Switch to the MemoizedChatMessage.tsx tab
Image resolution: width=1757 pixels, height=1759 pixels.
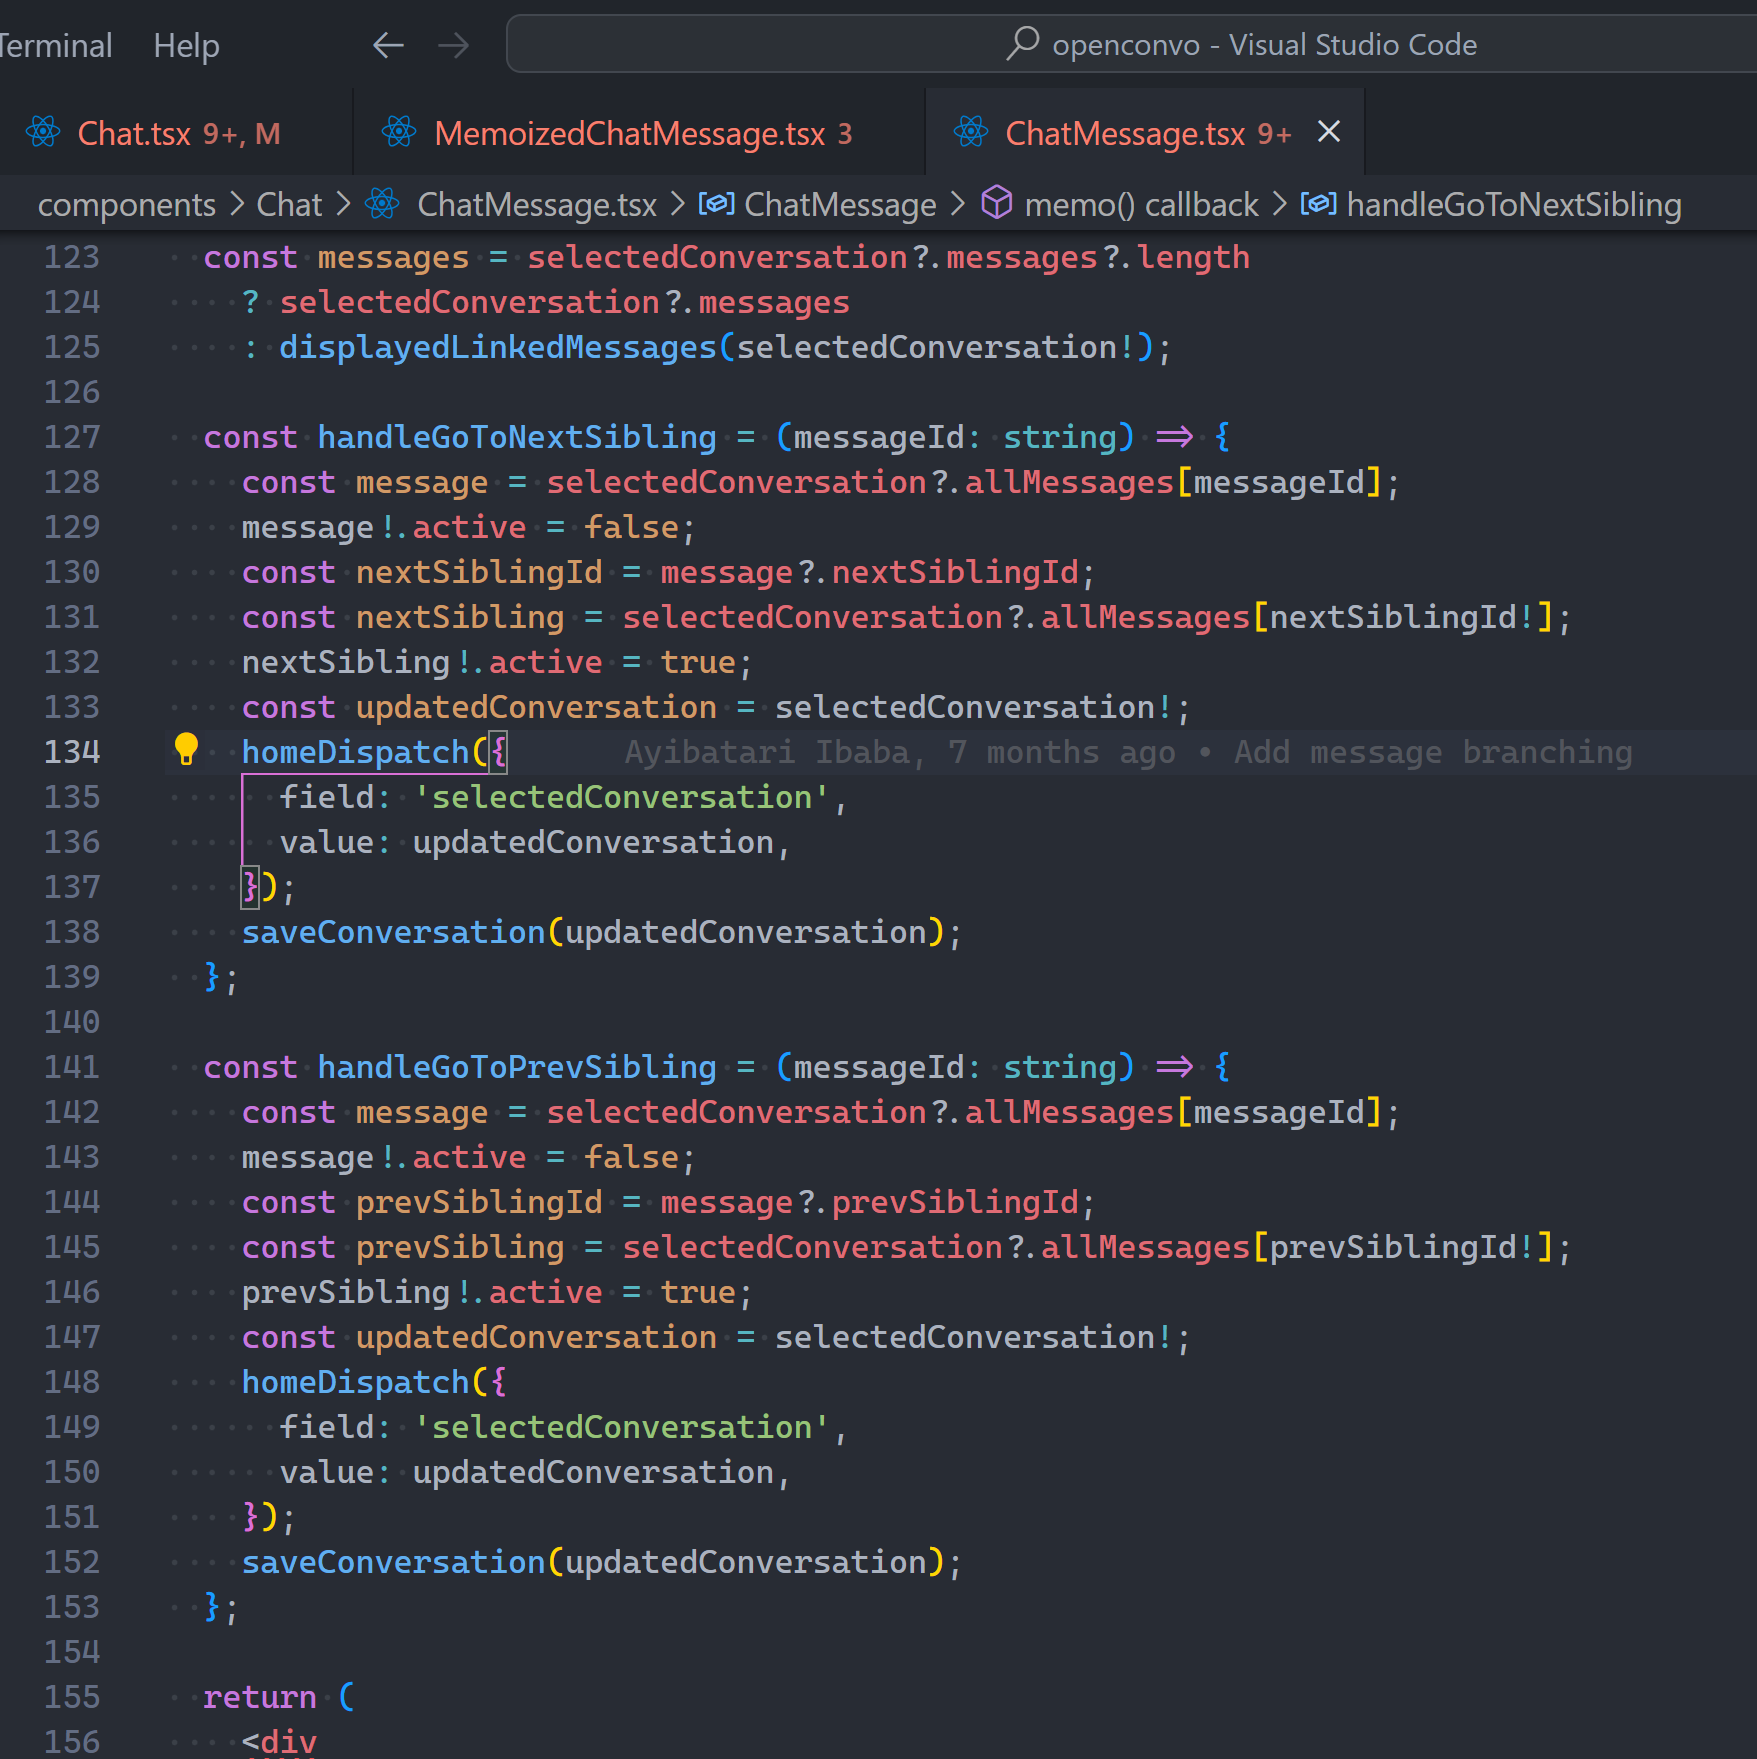(x=629, y=133)
